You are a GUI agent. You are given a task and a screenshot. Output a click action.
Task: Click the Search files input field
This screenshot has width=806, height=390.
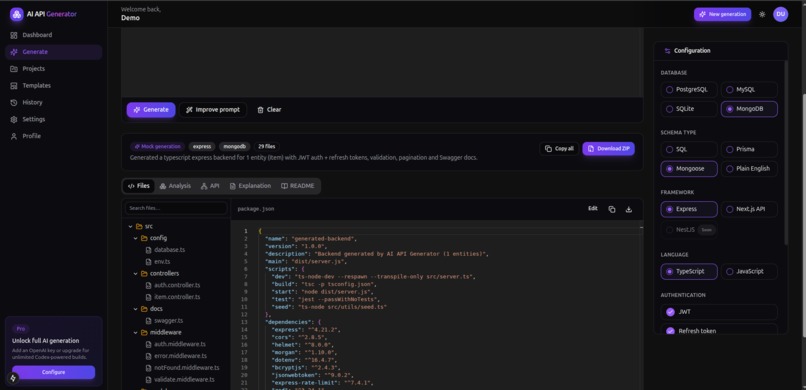176,208
